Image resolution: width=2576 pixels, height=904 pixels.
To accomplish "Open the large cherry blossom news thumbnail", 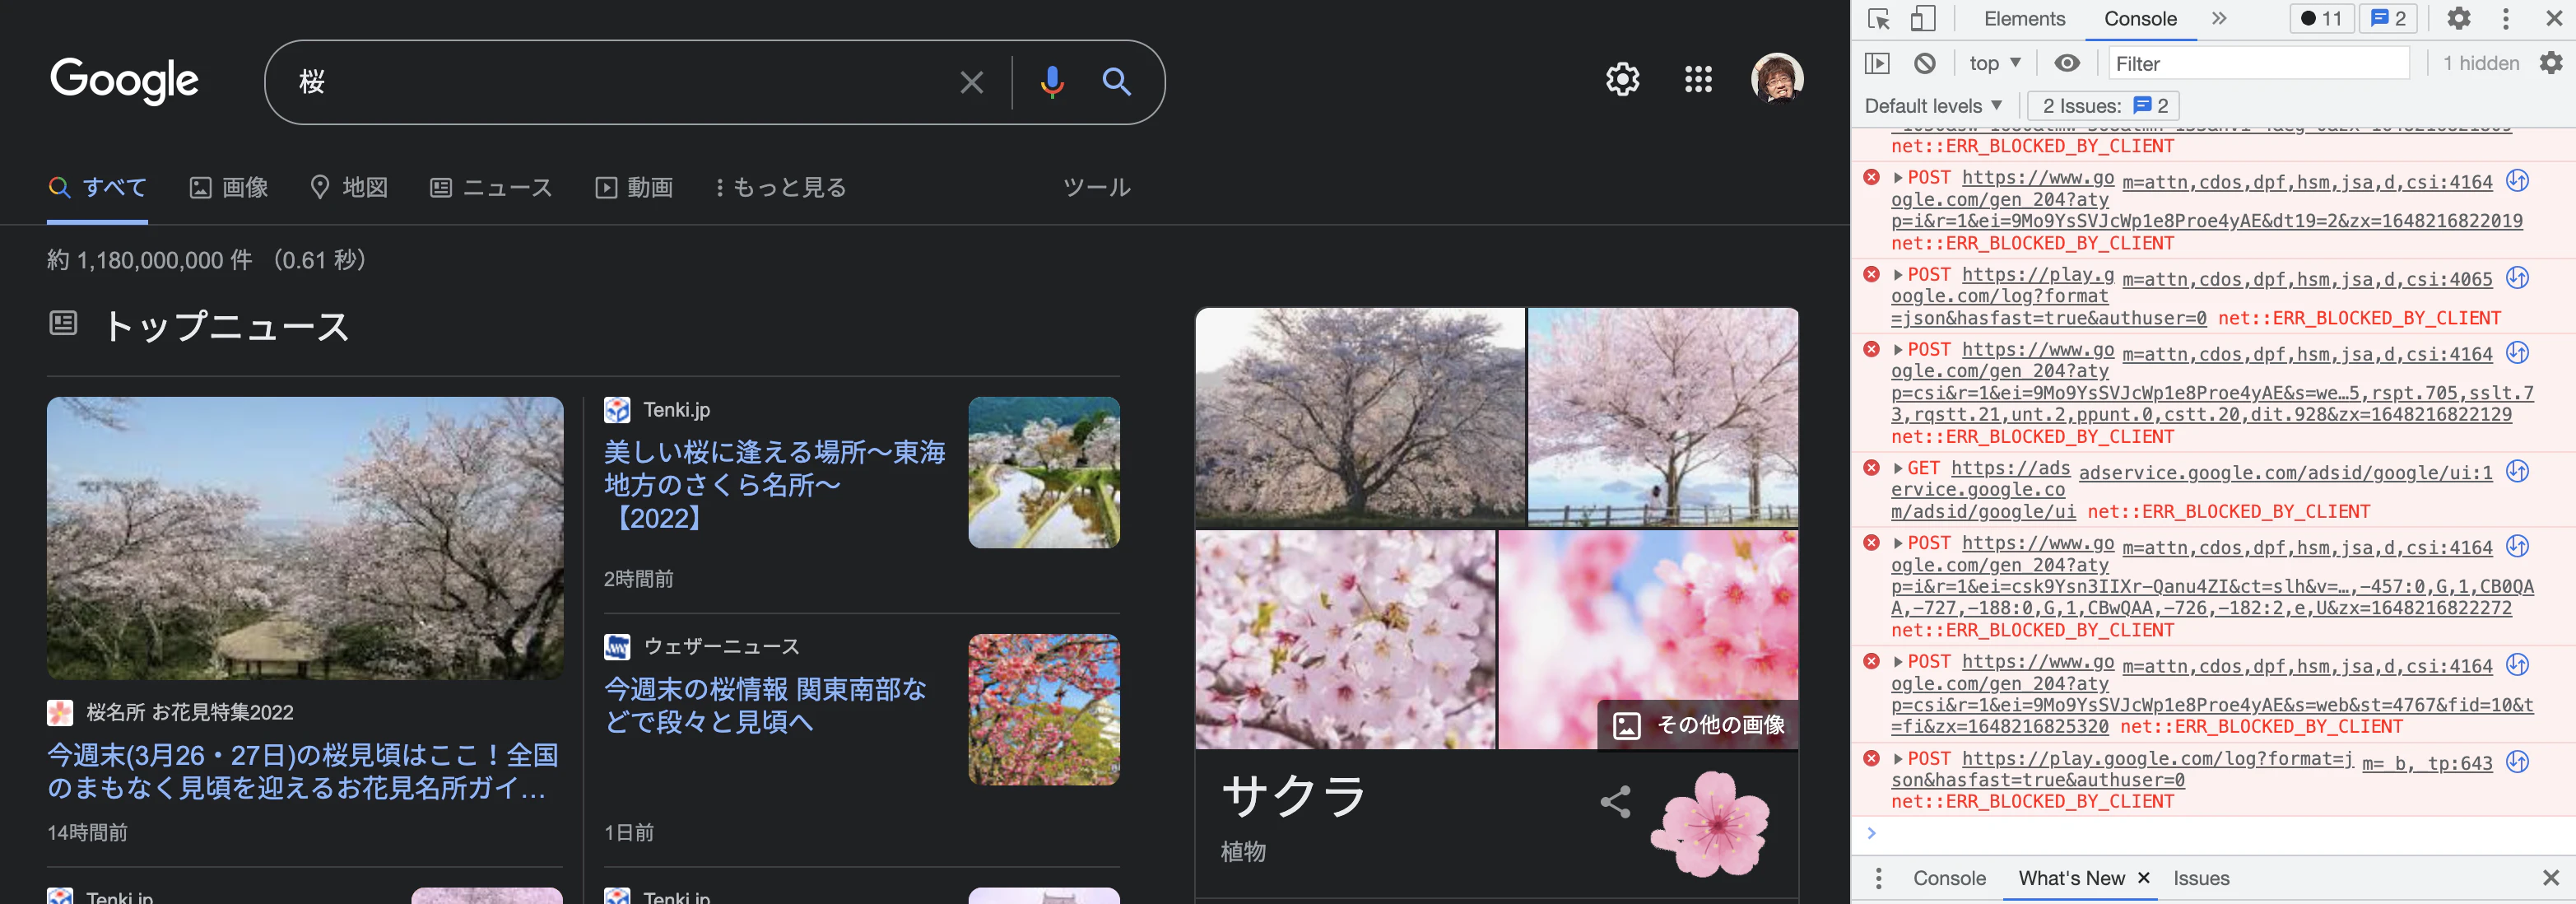I will click(x=305, y=538).
